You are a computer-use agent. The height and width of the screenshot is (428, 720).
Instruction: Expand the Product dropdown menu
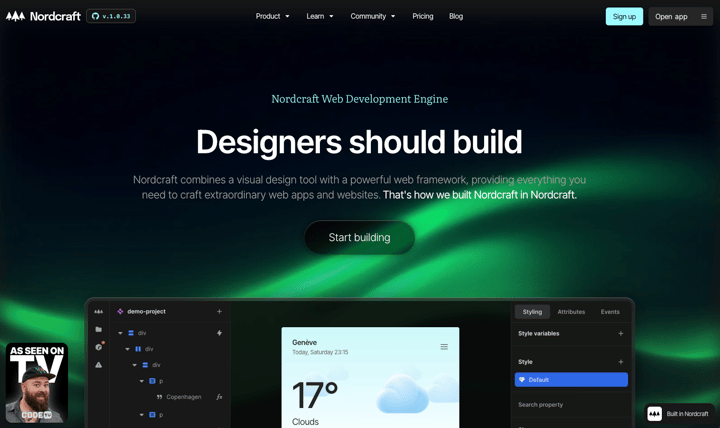coord(272,16)
